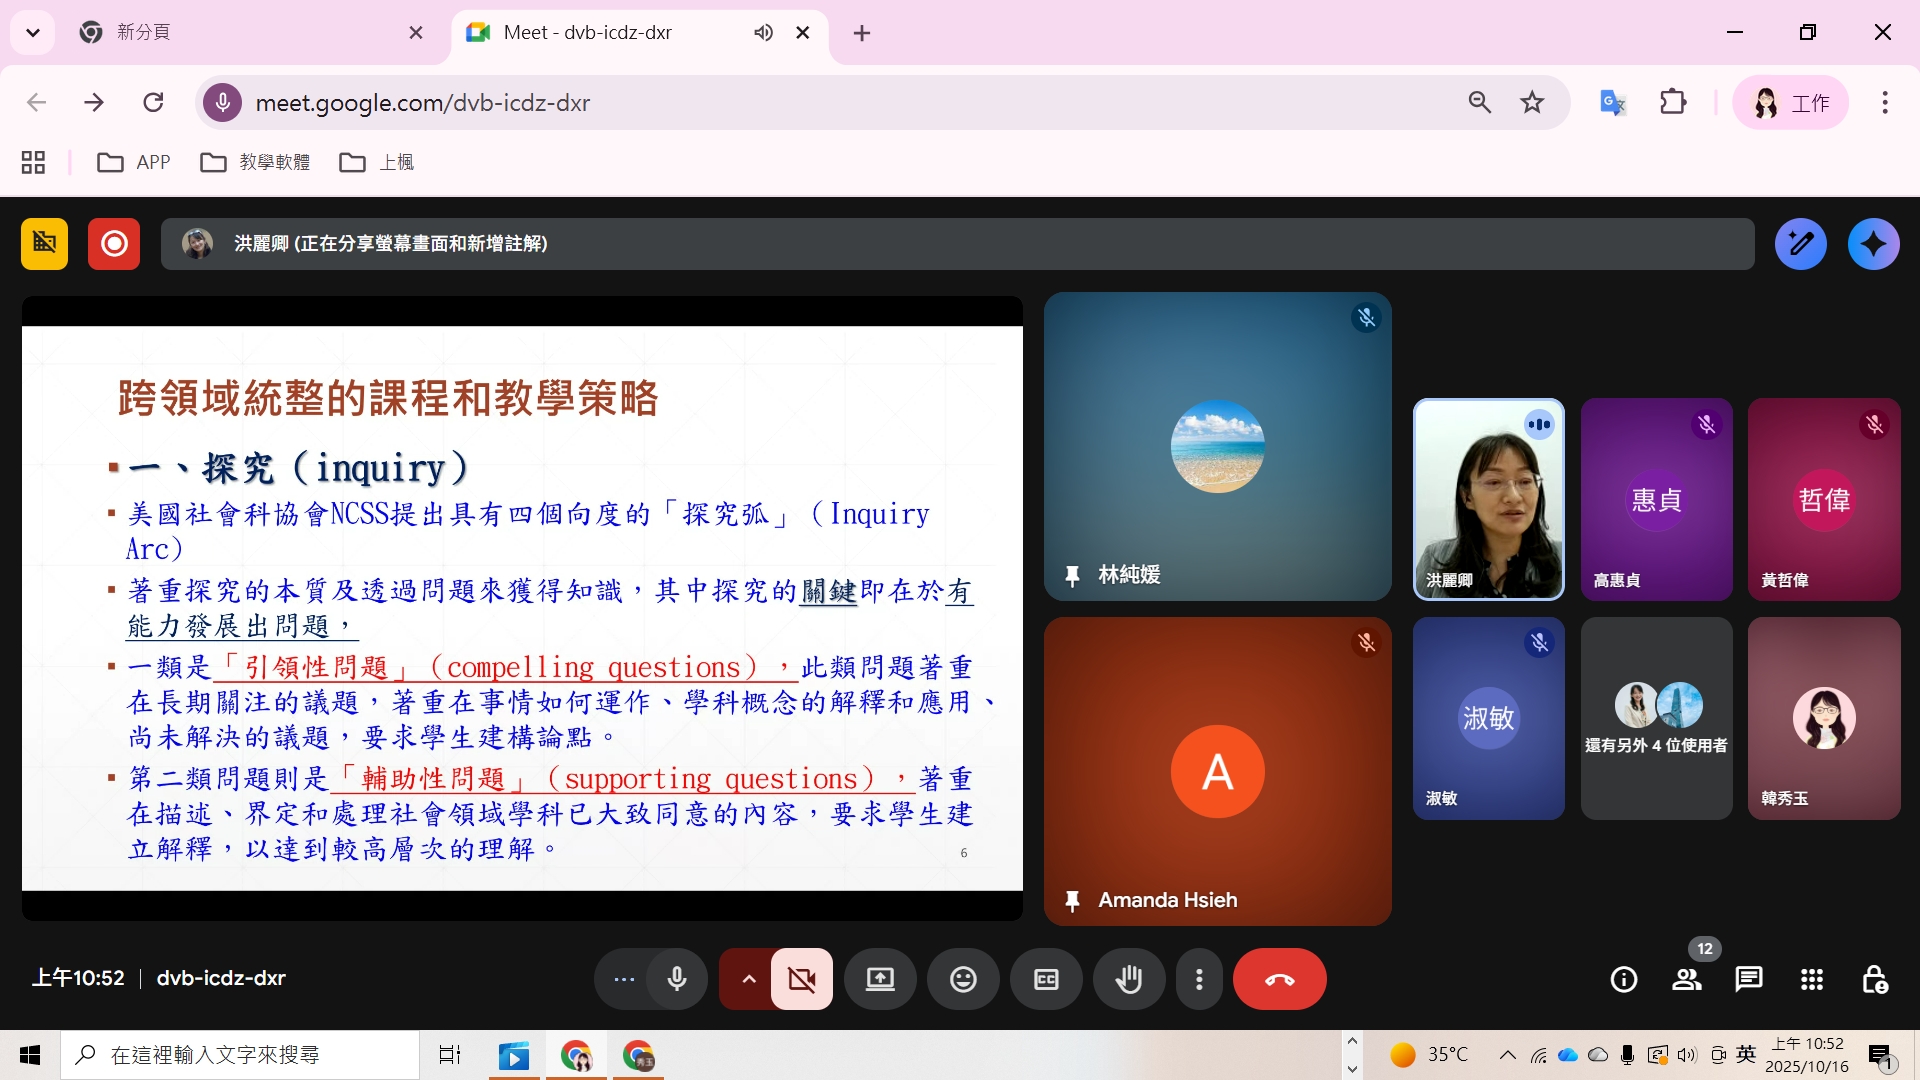Open host controls lock icon
The height and width of the screenshot is (1080, 1920).
tap(1874, 979)
